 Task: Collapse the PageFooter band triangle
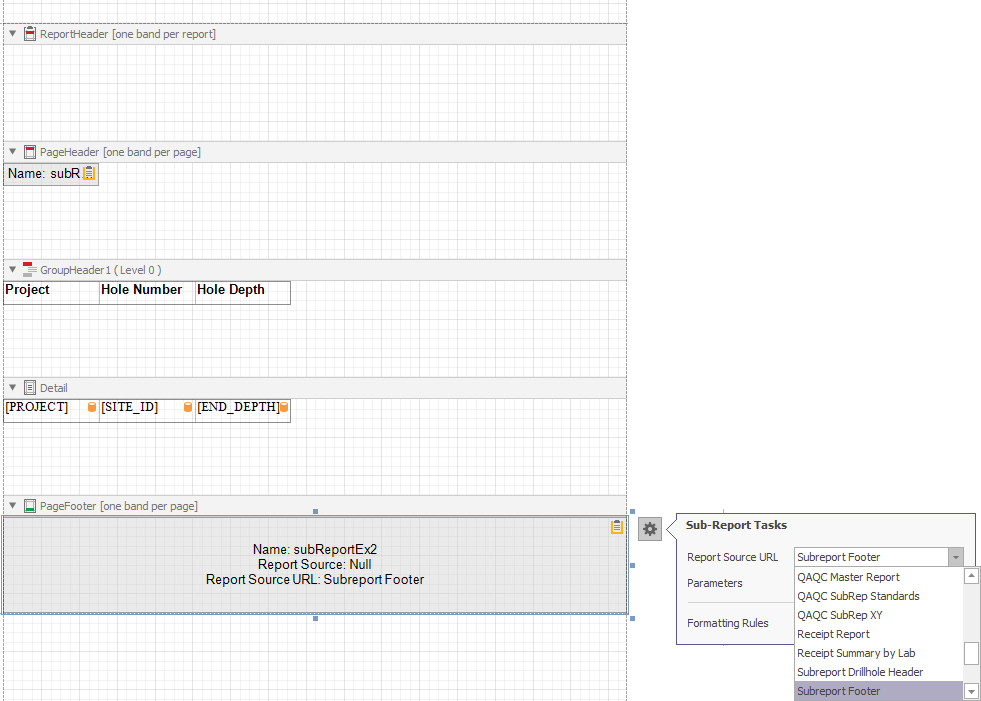coord(13,505)
